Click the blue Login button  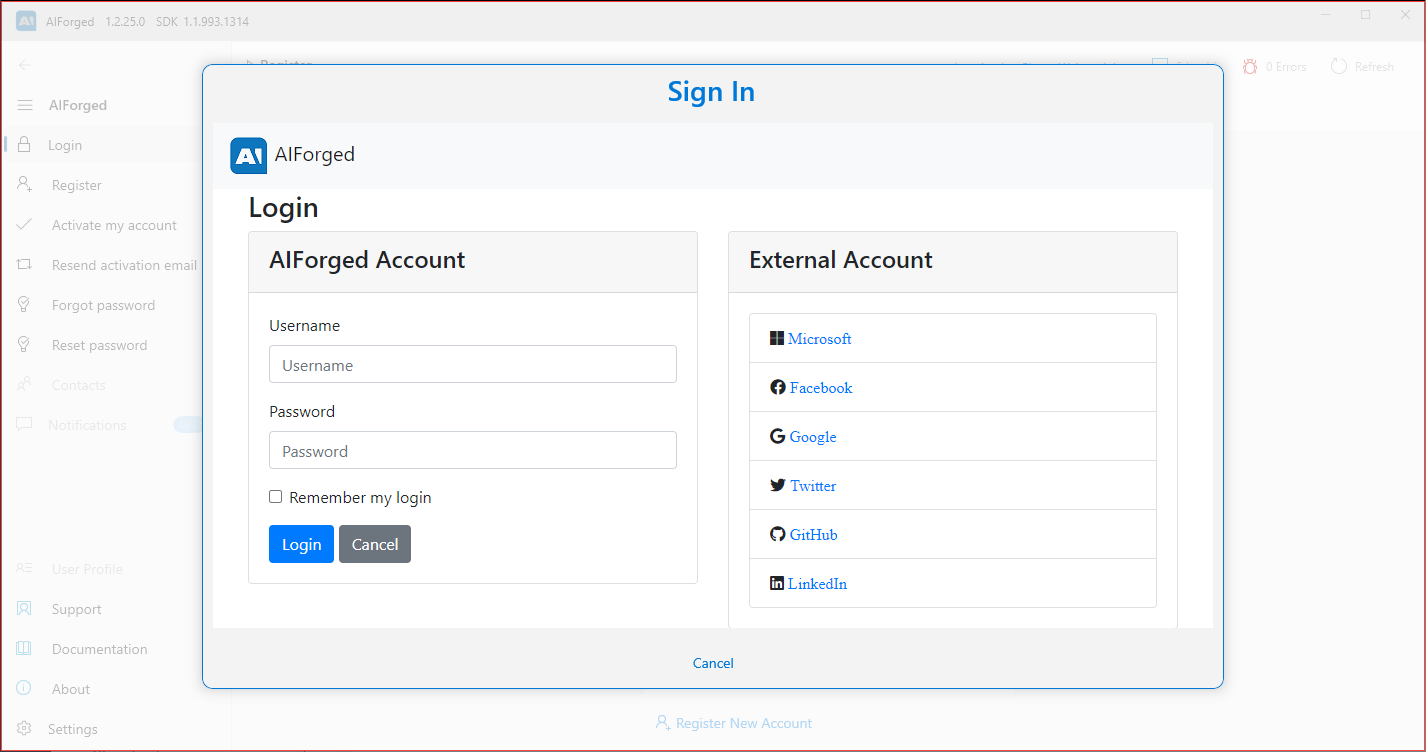coord(301,544)
